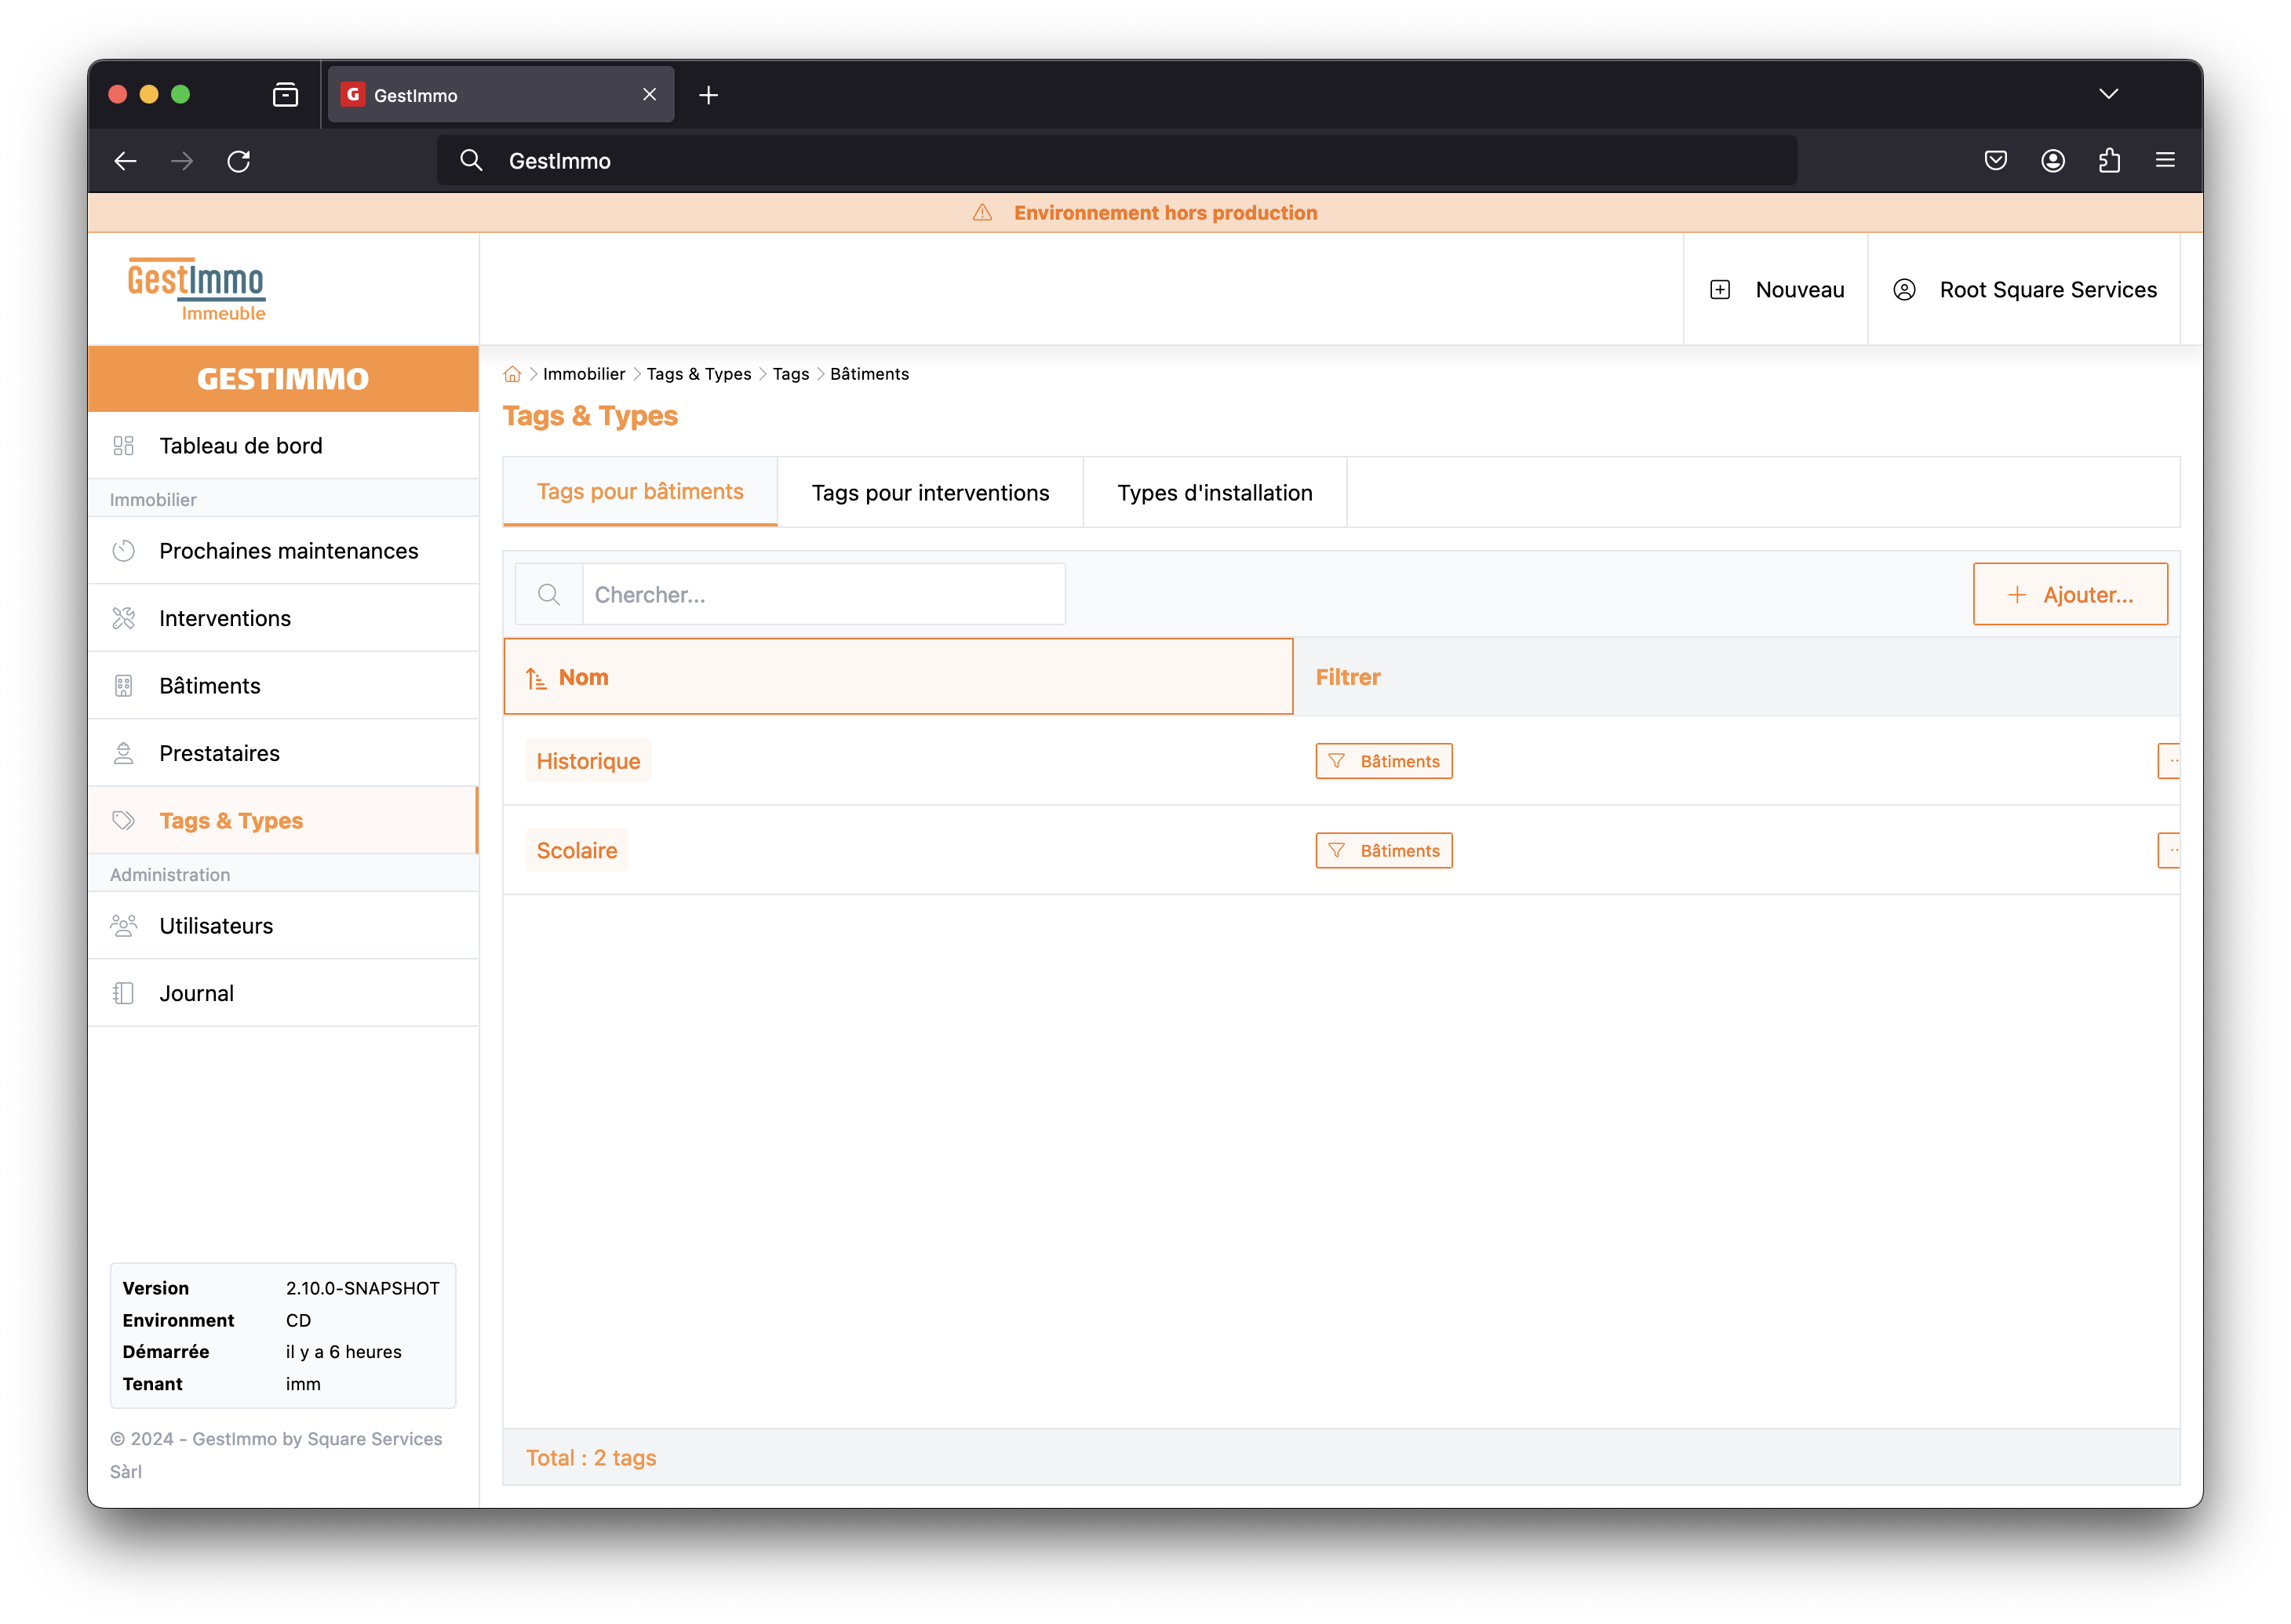Open the Bâtiments sidebar entry
This screenshot has height=1624, width=2291.
coord(209,686)
